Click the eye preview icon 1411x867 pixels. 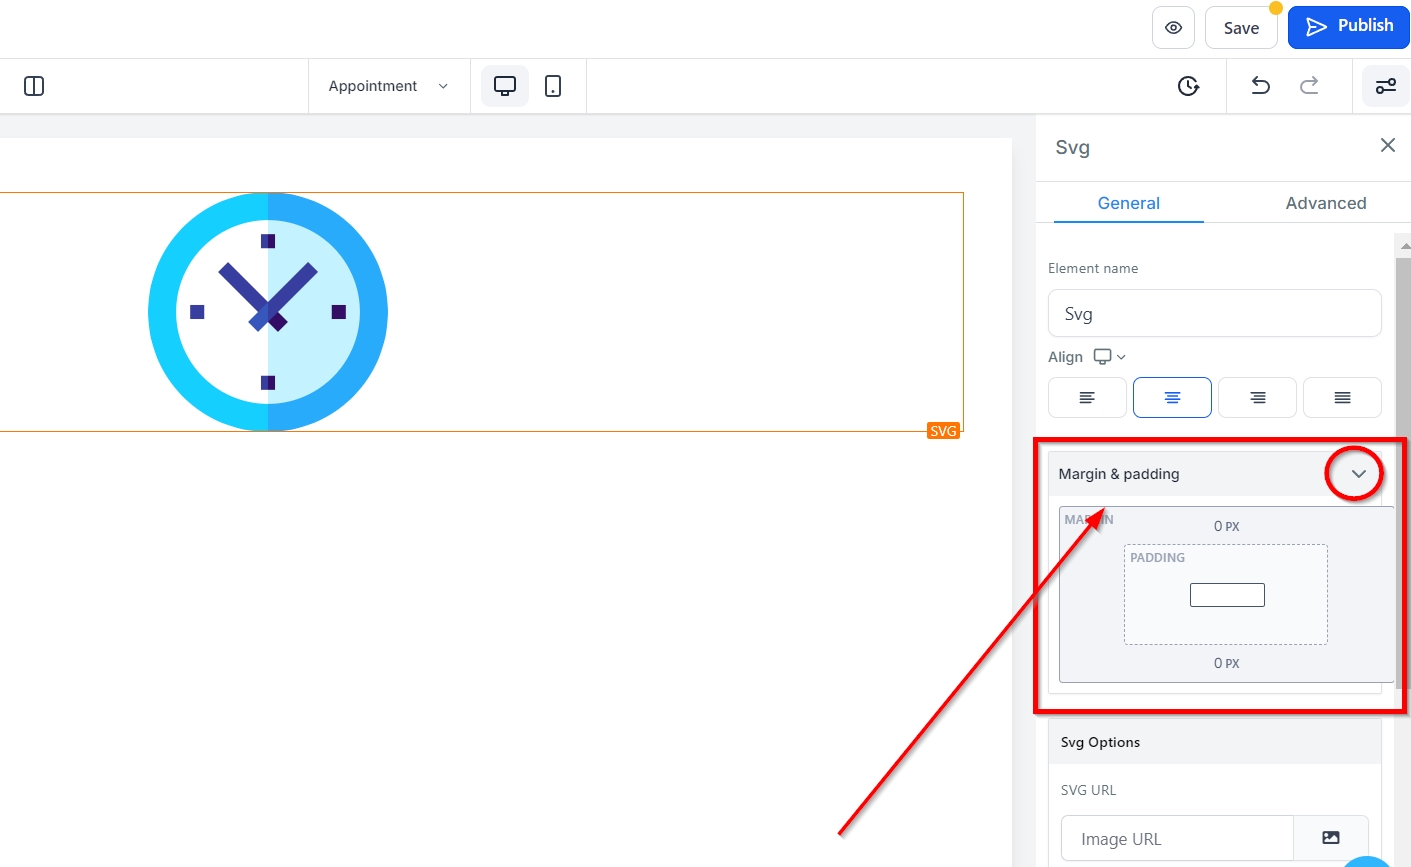point(1173,28)
